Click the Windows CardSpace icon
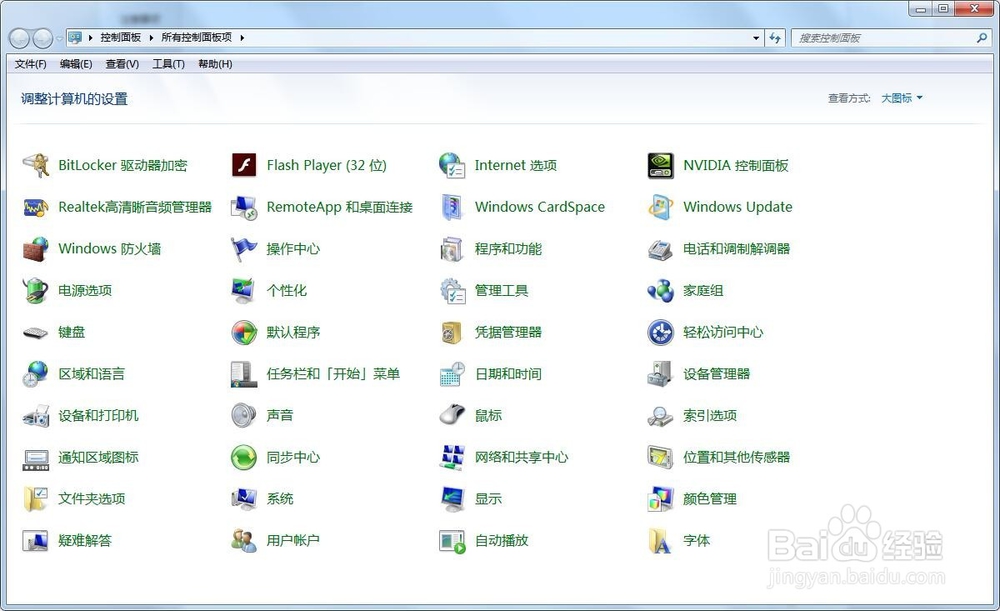 click(452, 207)
